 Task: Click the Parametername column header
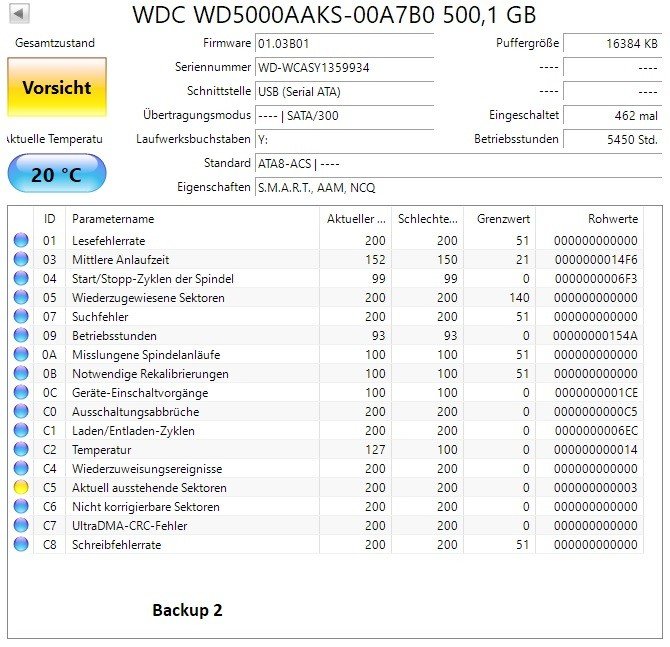coord(192,219)
